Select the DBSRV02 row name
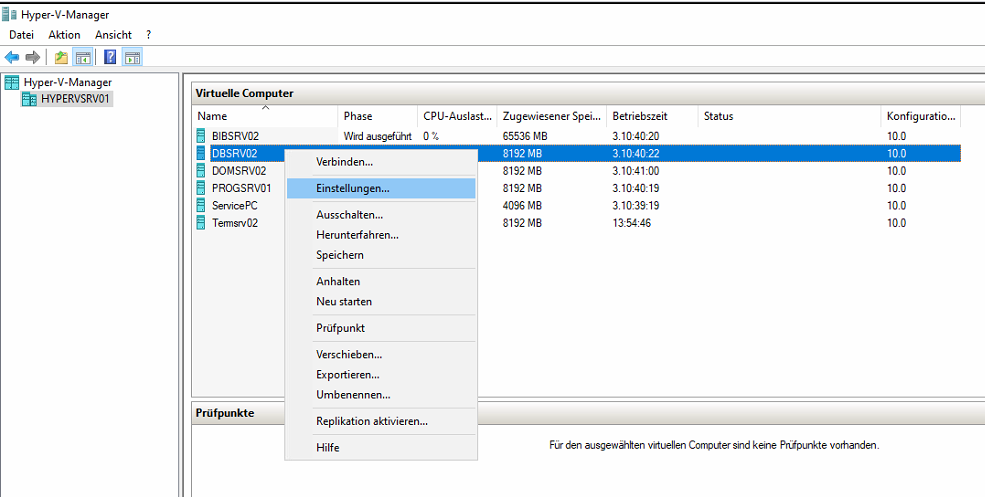This screenshot has width=985, height=497. coord(235,153)
